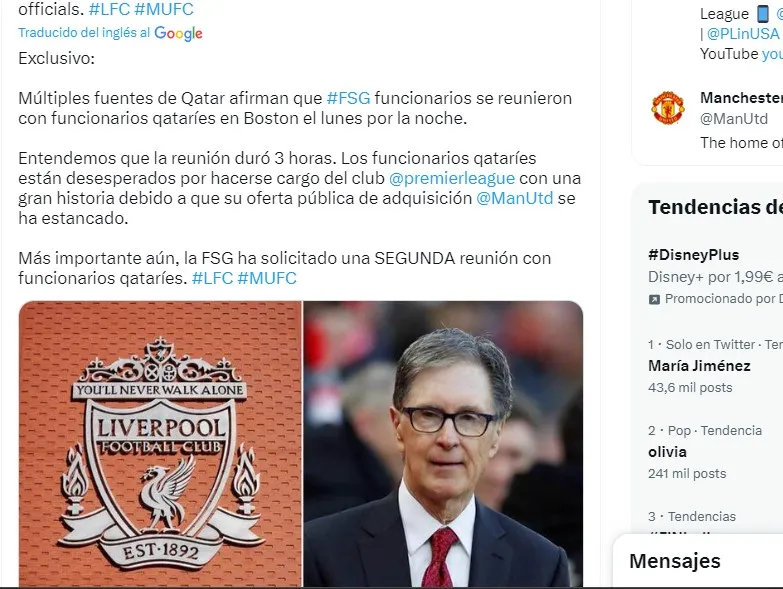The image size is (783, 589).
Task: Open the @premierleague mention link
Action: pyautogui.click(x=452, y=178)
